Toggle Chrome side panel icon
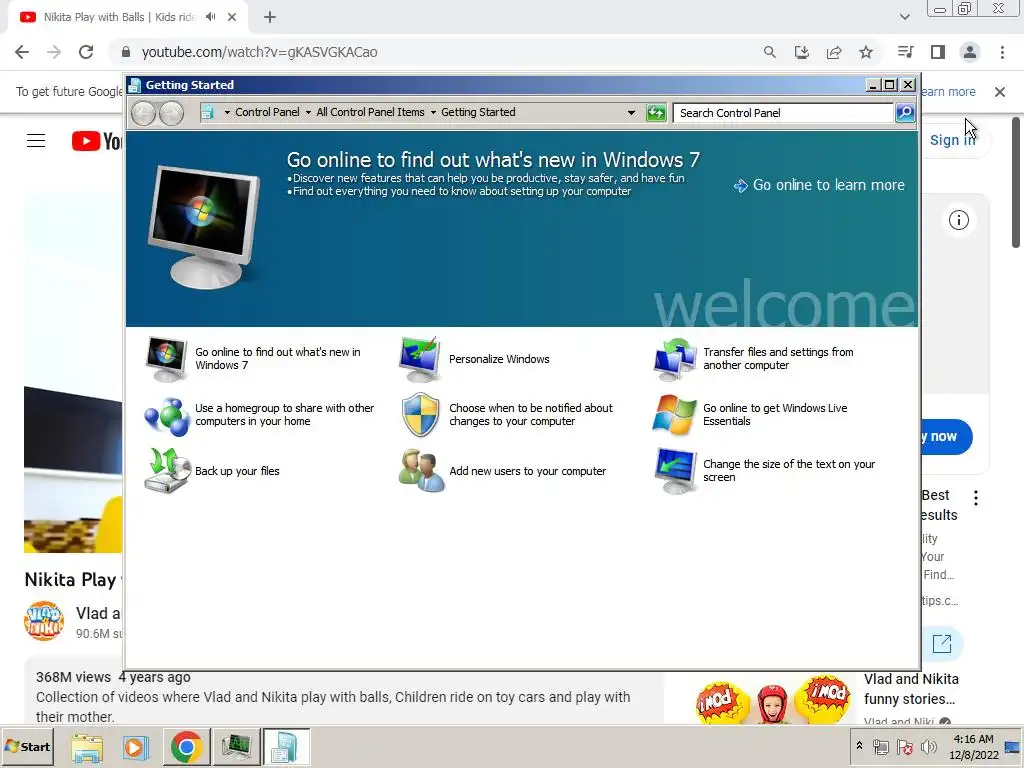This screenshot has height=768, width=1024. (x=938, y=52)
